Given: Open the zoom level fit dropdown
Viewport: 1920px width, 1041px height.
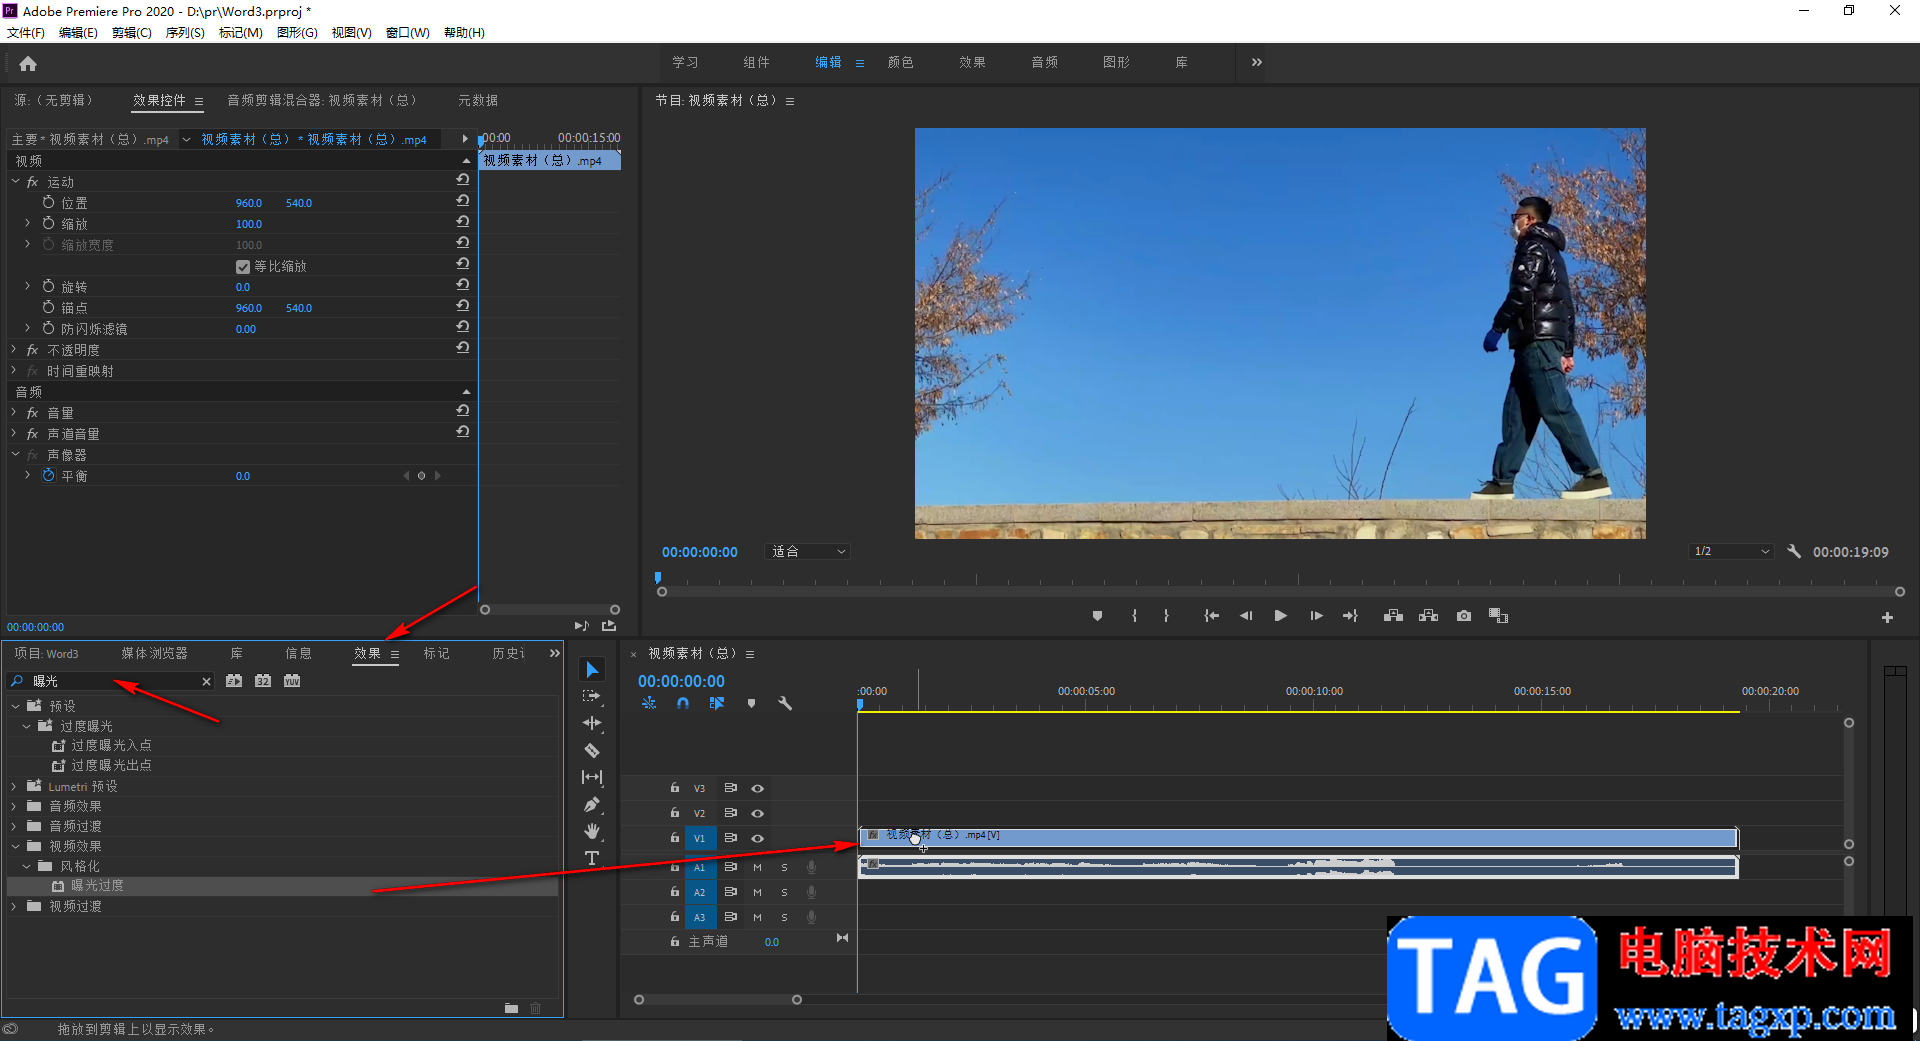Looking at the screenshot, I should (x=808, y=552).
